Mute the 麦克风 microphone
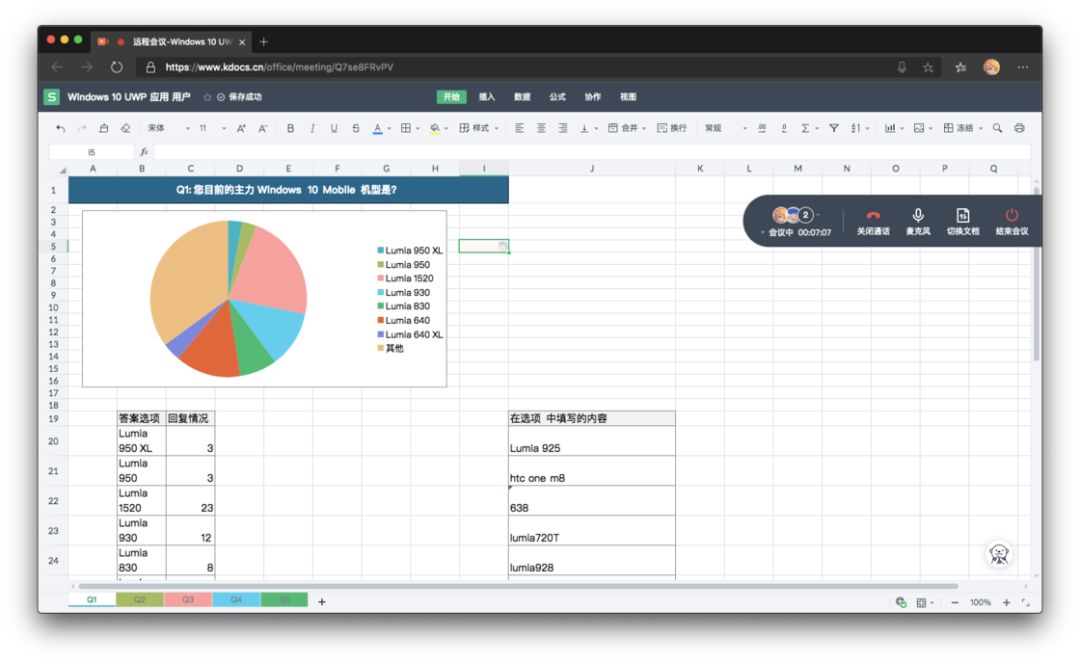Screen dimensions: 1080x663 [x=917, y=222]
